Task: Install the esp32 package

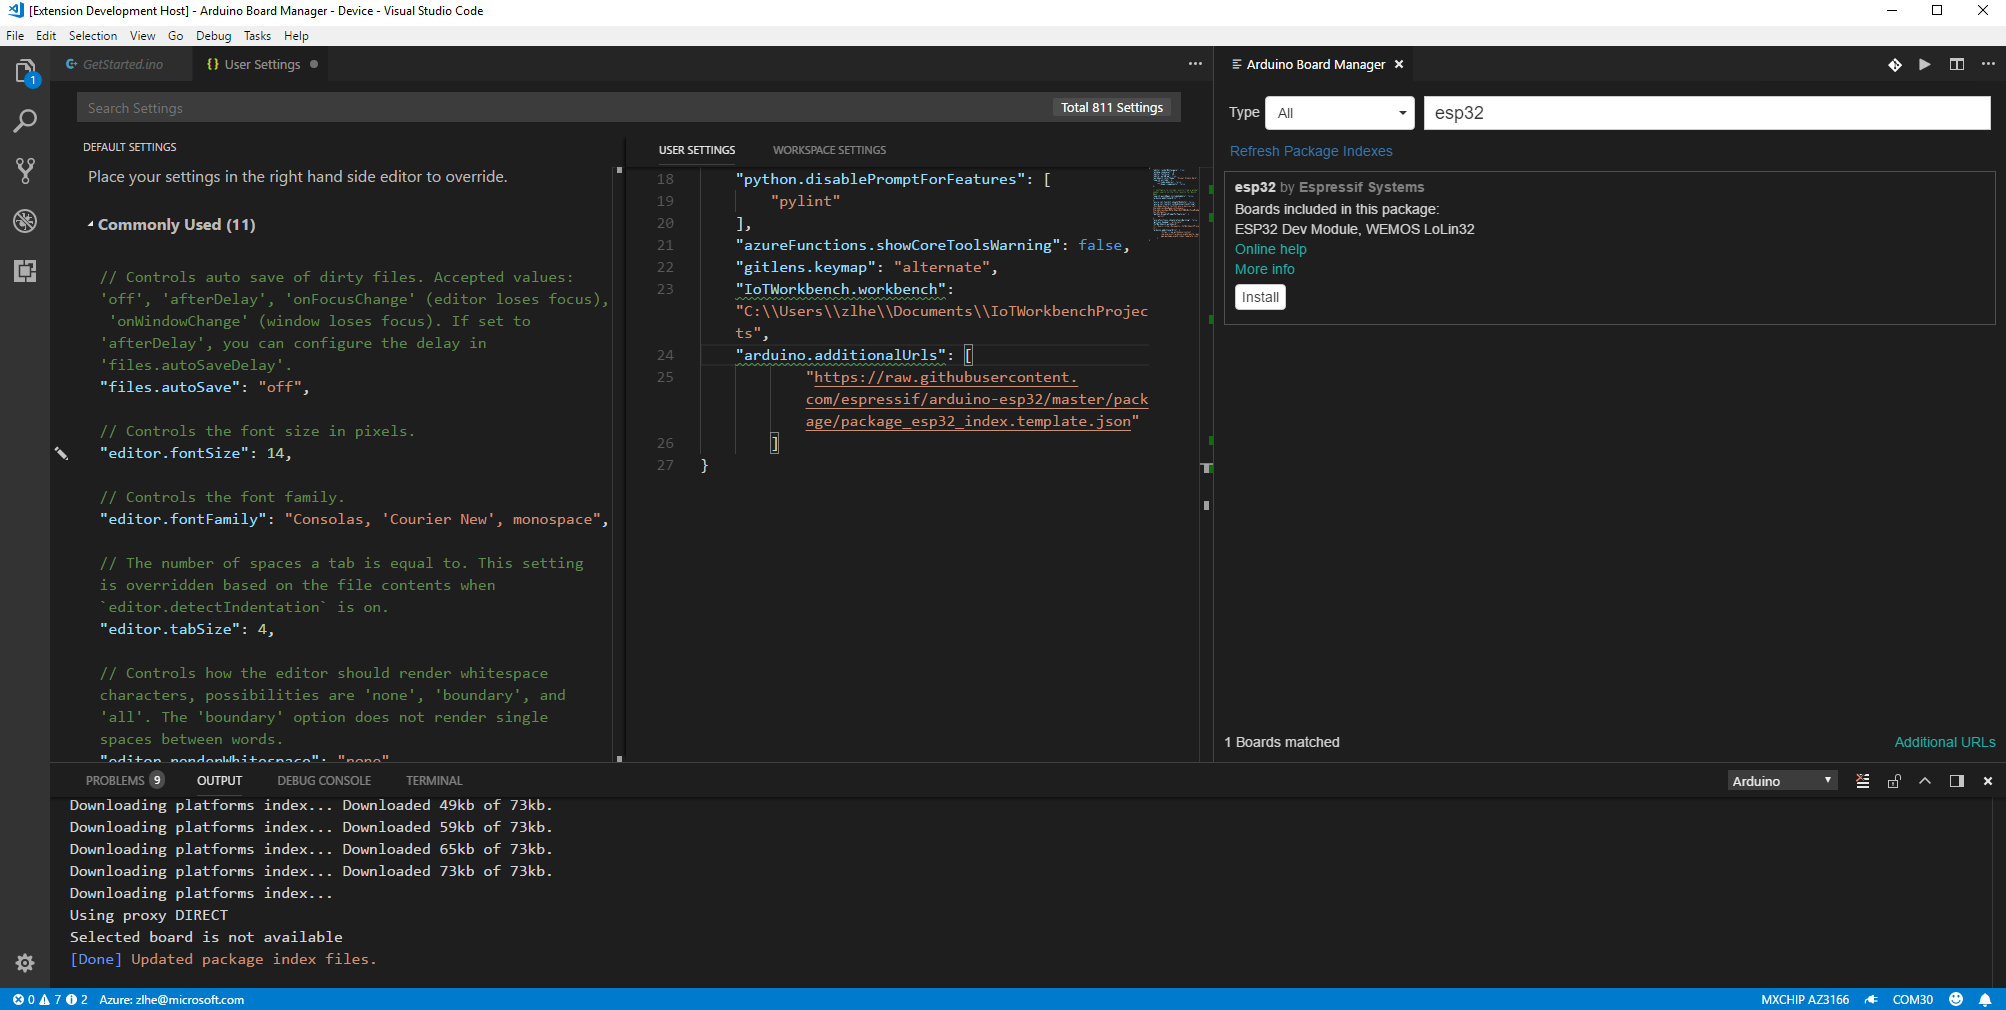Action: click(x=1259, y=297)
